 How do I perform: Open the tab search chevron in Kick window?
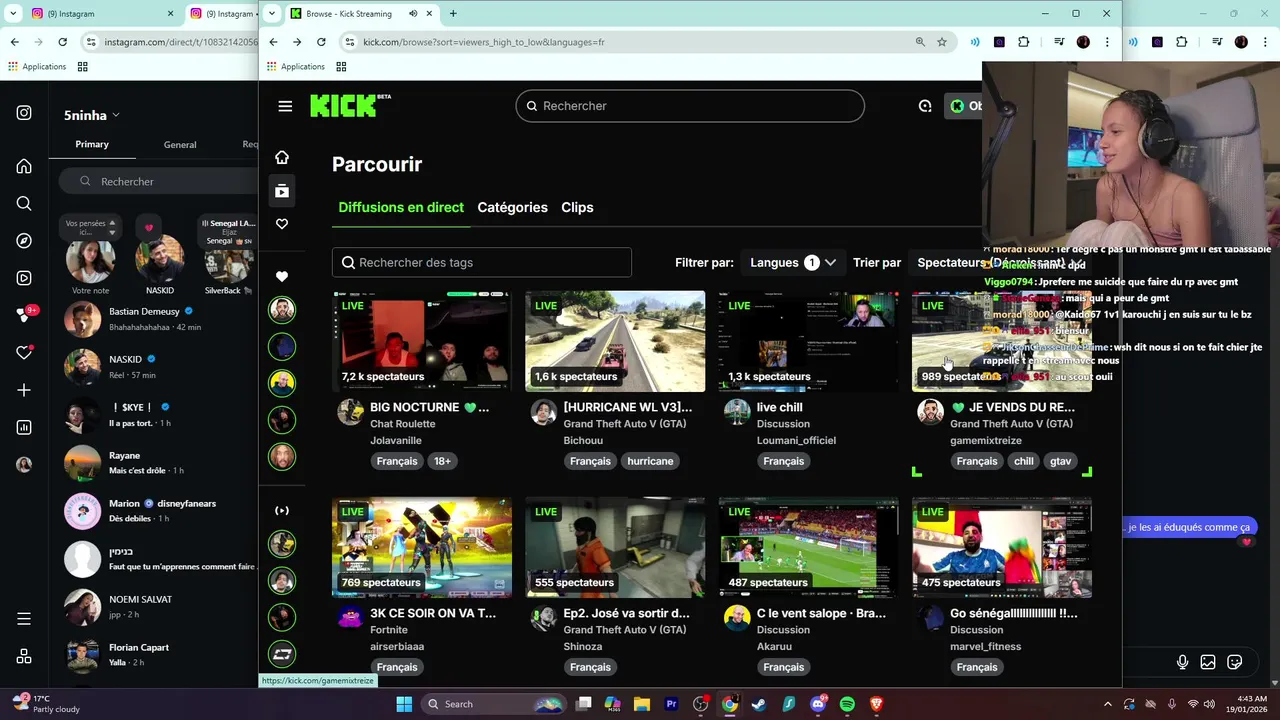pyautogui.click(x=272, y=14)
